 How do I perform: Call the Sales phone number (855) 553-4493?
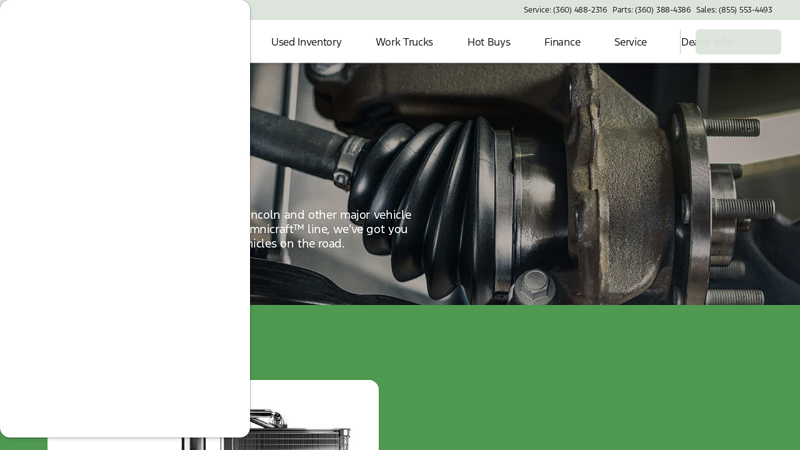click(x=745, y=10)
